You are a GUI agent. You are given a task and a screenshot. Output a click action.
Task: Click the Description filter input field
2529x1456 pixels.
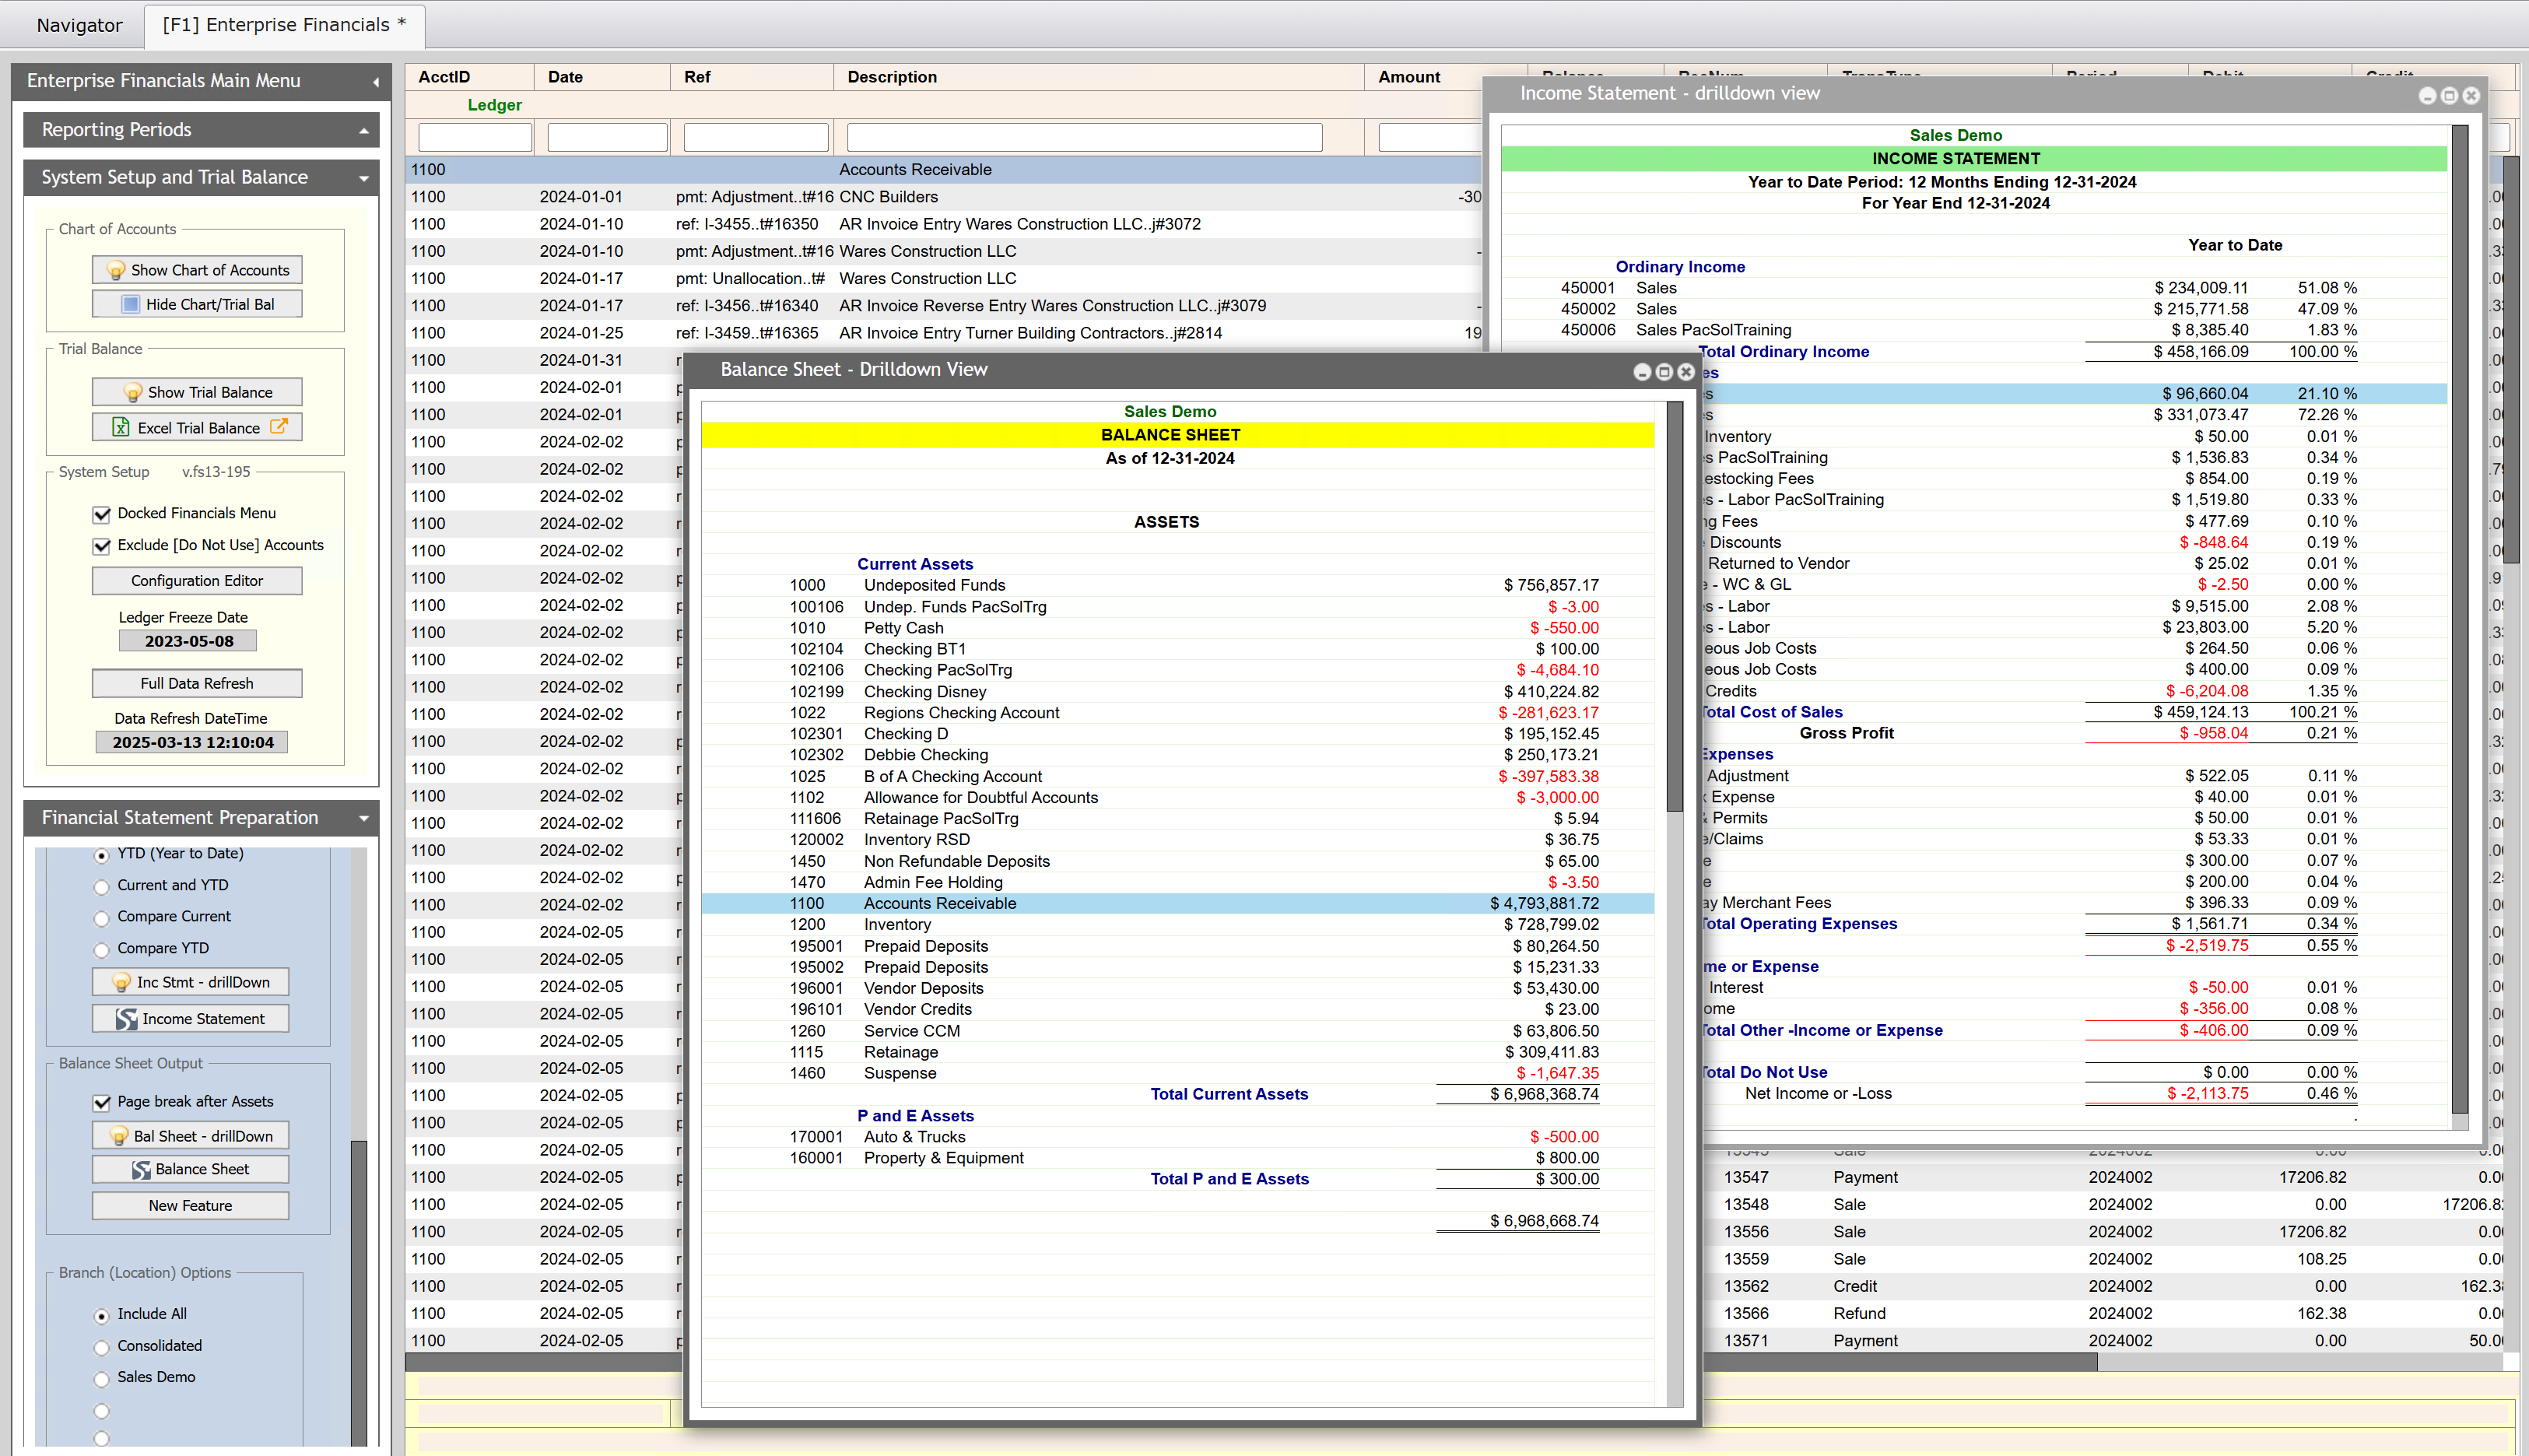(1083, 136)
